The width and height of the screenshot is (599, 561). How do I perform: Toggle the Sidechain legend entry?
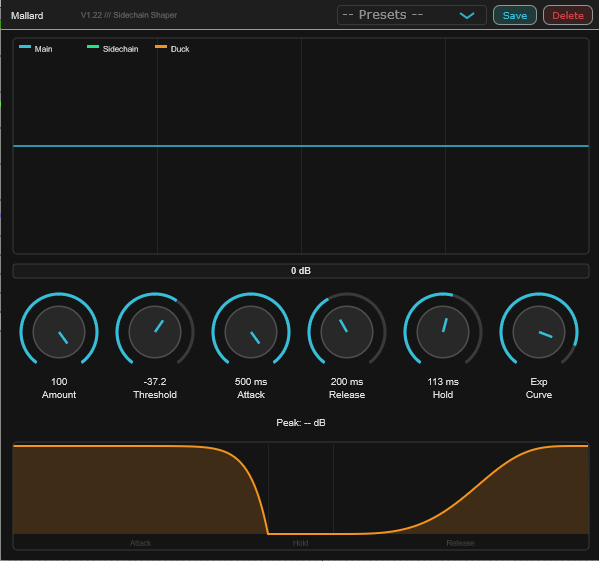113,49
